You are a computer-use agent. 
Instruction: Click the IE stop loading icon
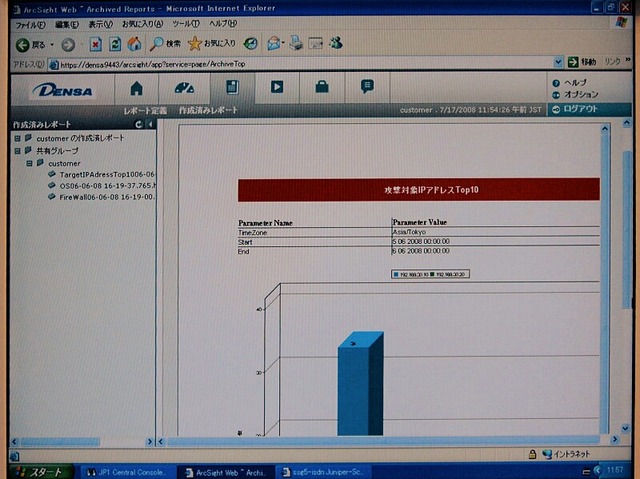(x=96, y=44)
